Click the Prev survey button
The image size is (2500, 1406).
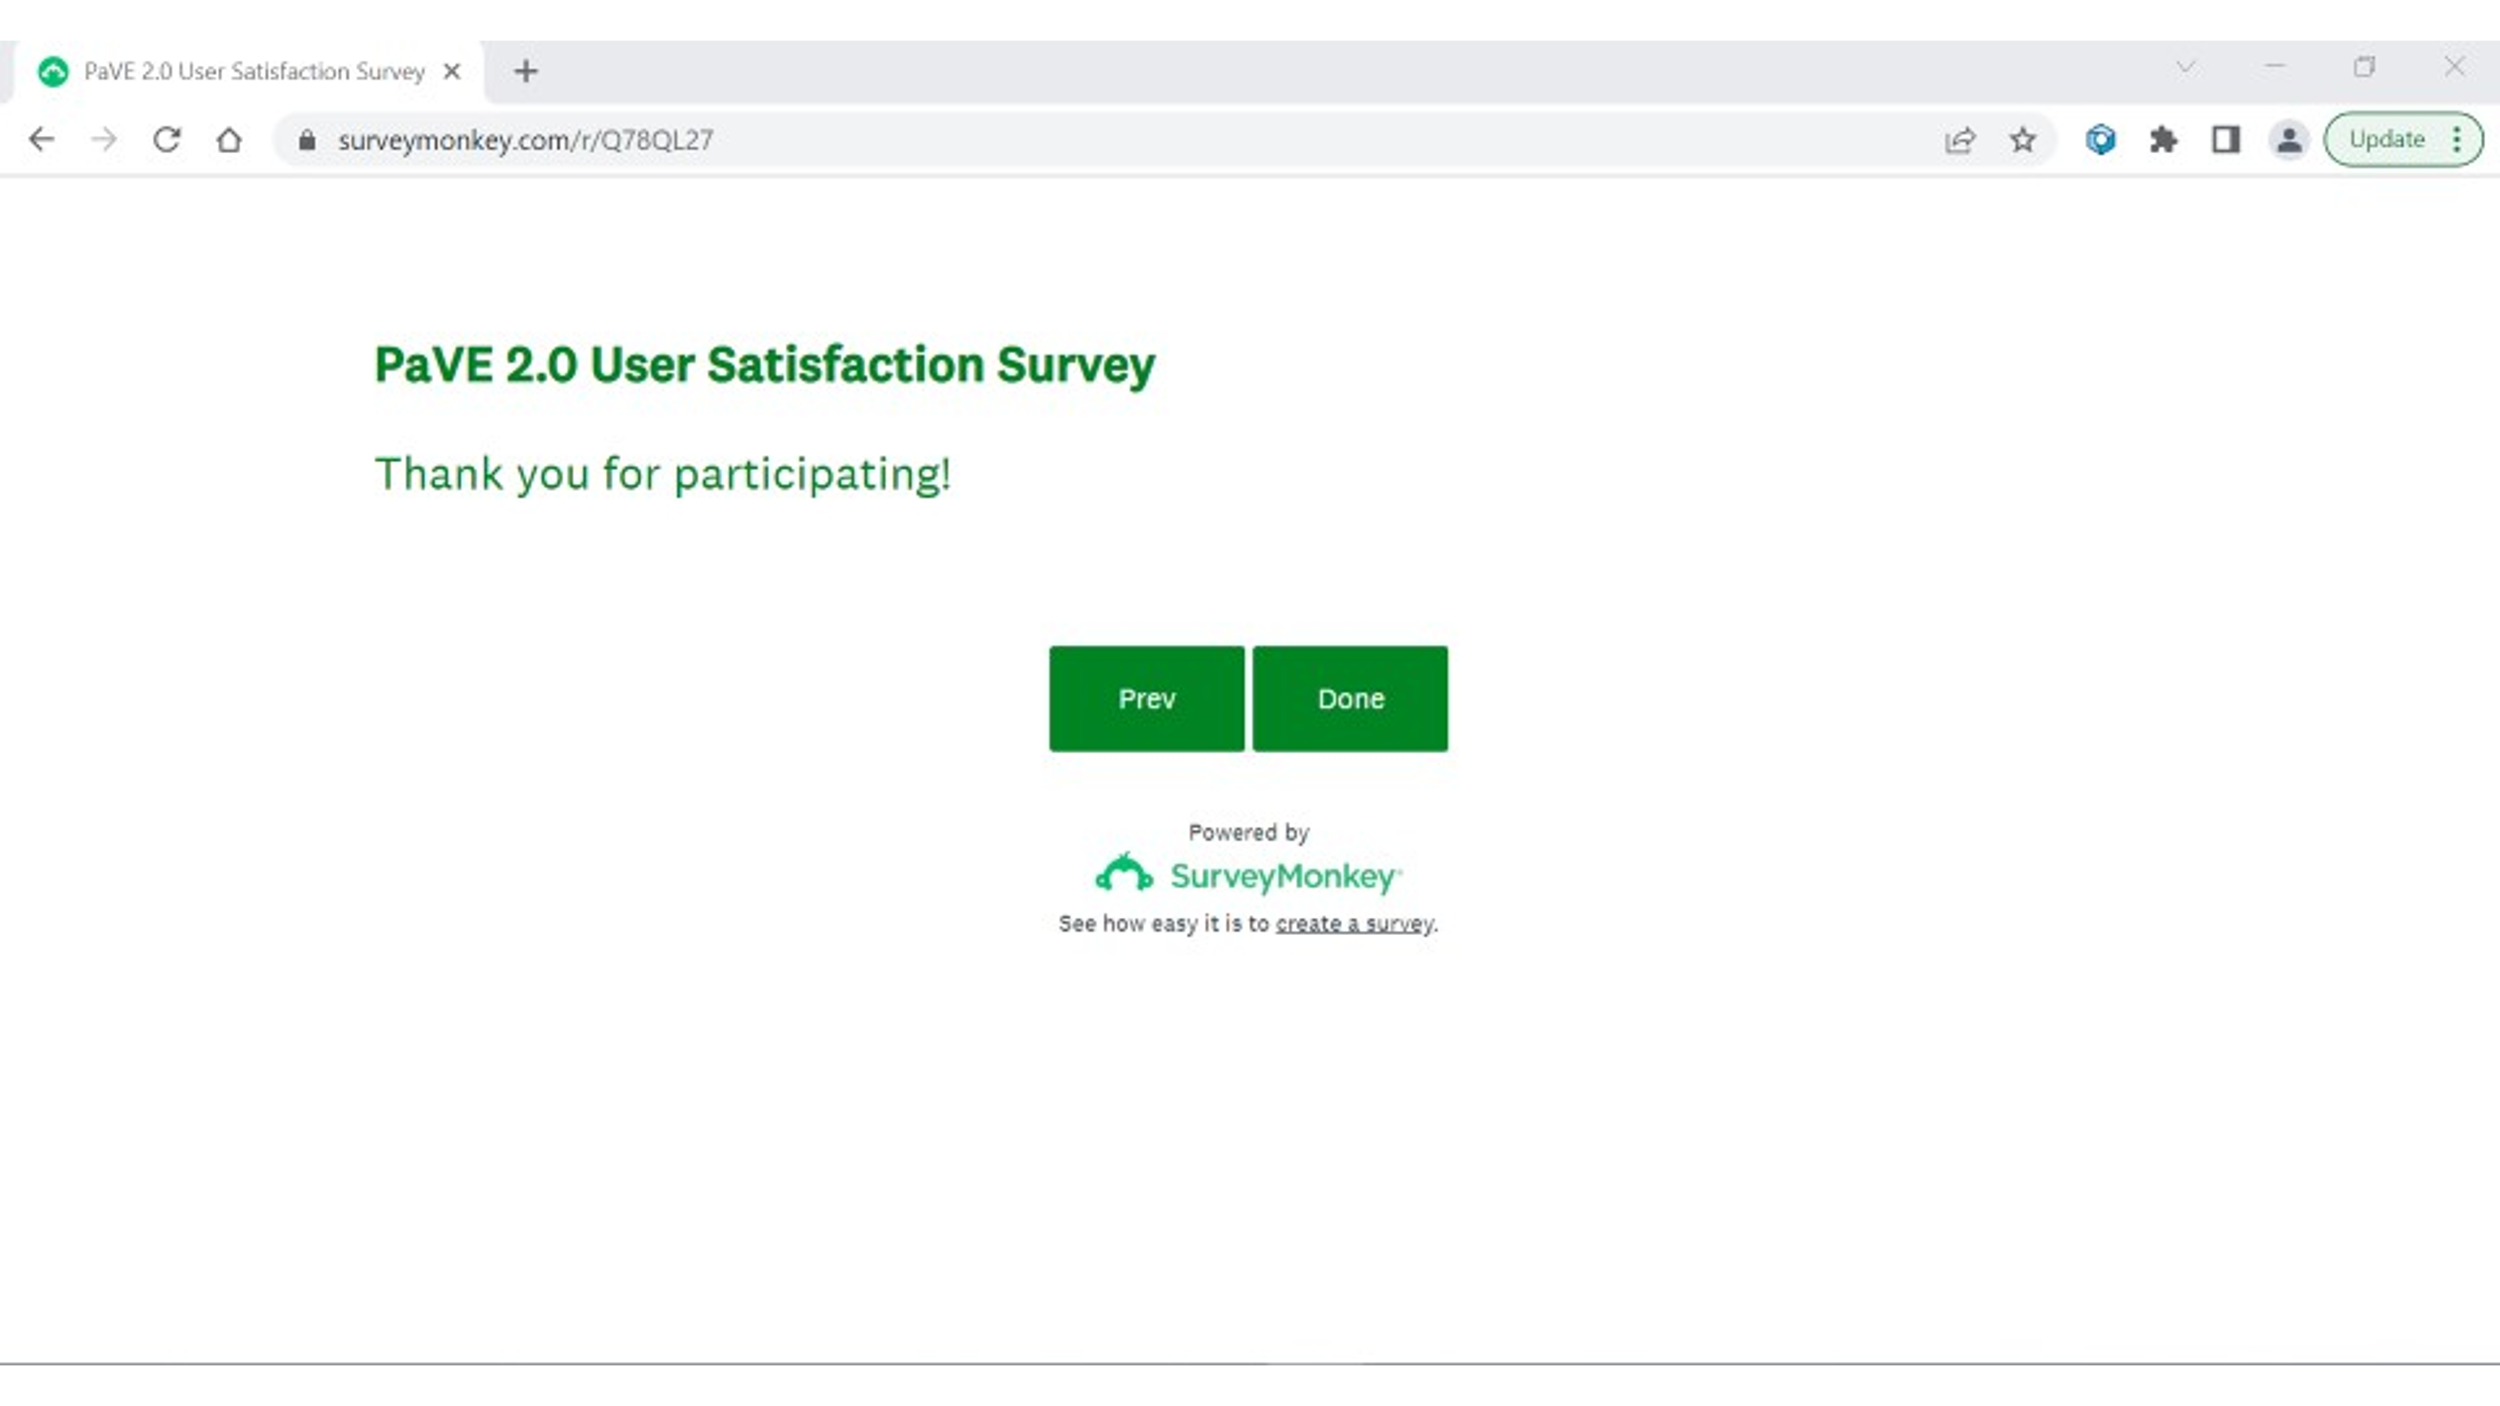point(1146,698)
